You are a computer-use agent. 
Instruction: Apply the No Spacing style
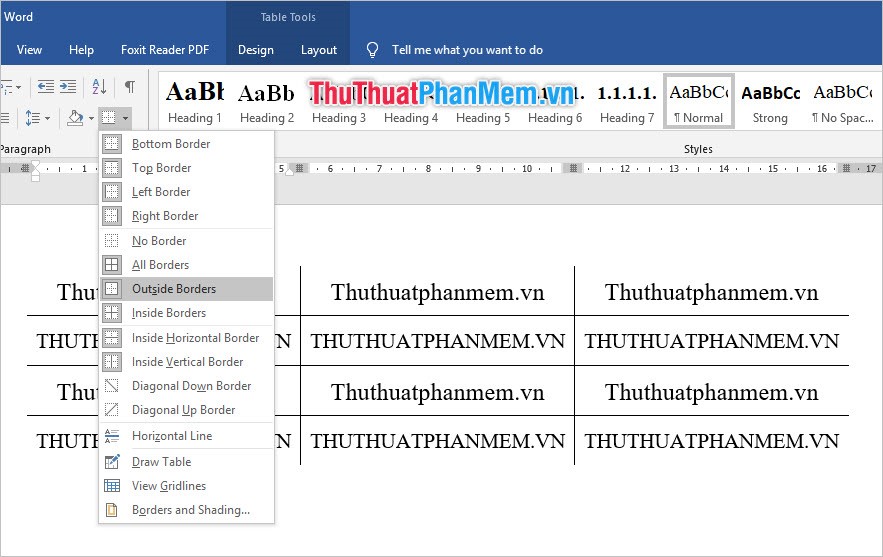point(843,101)
